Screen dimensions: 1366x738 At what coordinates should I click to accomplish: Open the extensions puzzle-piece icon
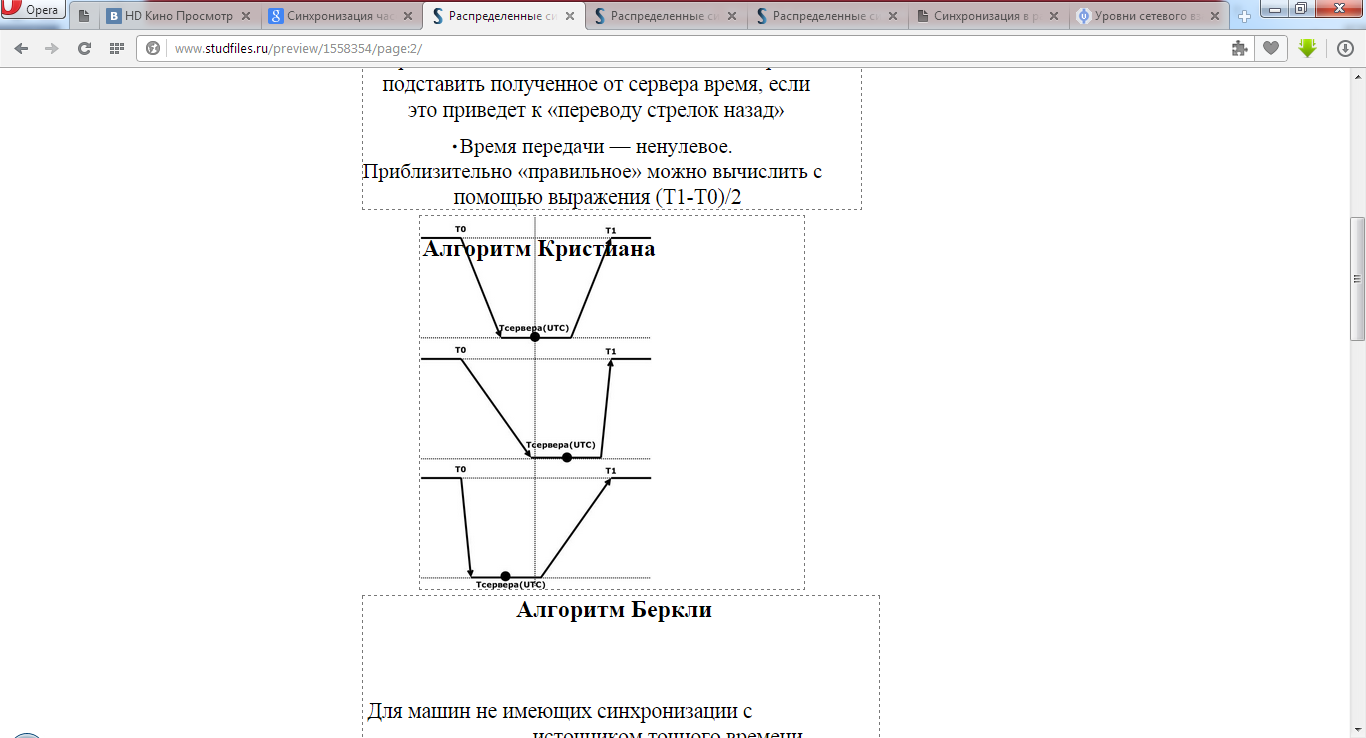tap(1240, 48)
